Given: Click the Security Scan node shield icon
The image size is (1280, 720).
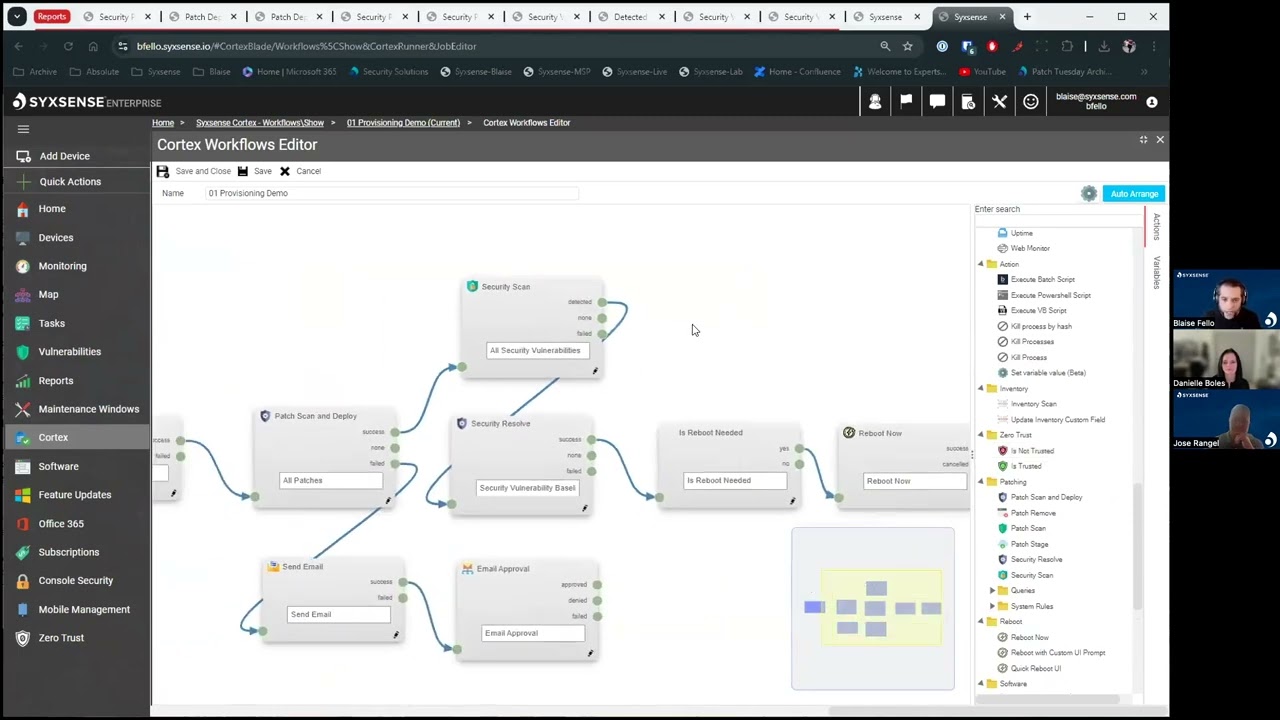Looking at the screenshot, I should tap(472, 286).
